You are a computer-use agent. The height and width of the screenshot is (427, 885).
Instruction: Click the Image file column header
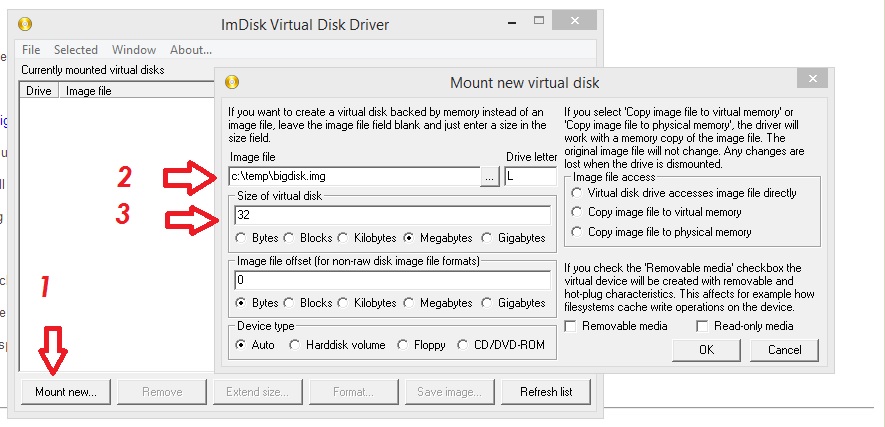tap(137, 91)
